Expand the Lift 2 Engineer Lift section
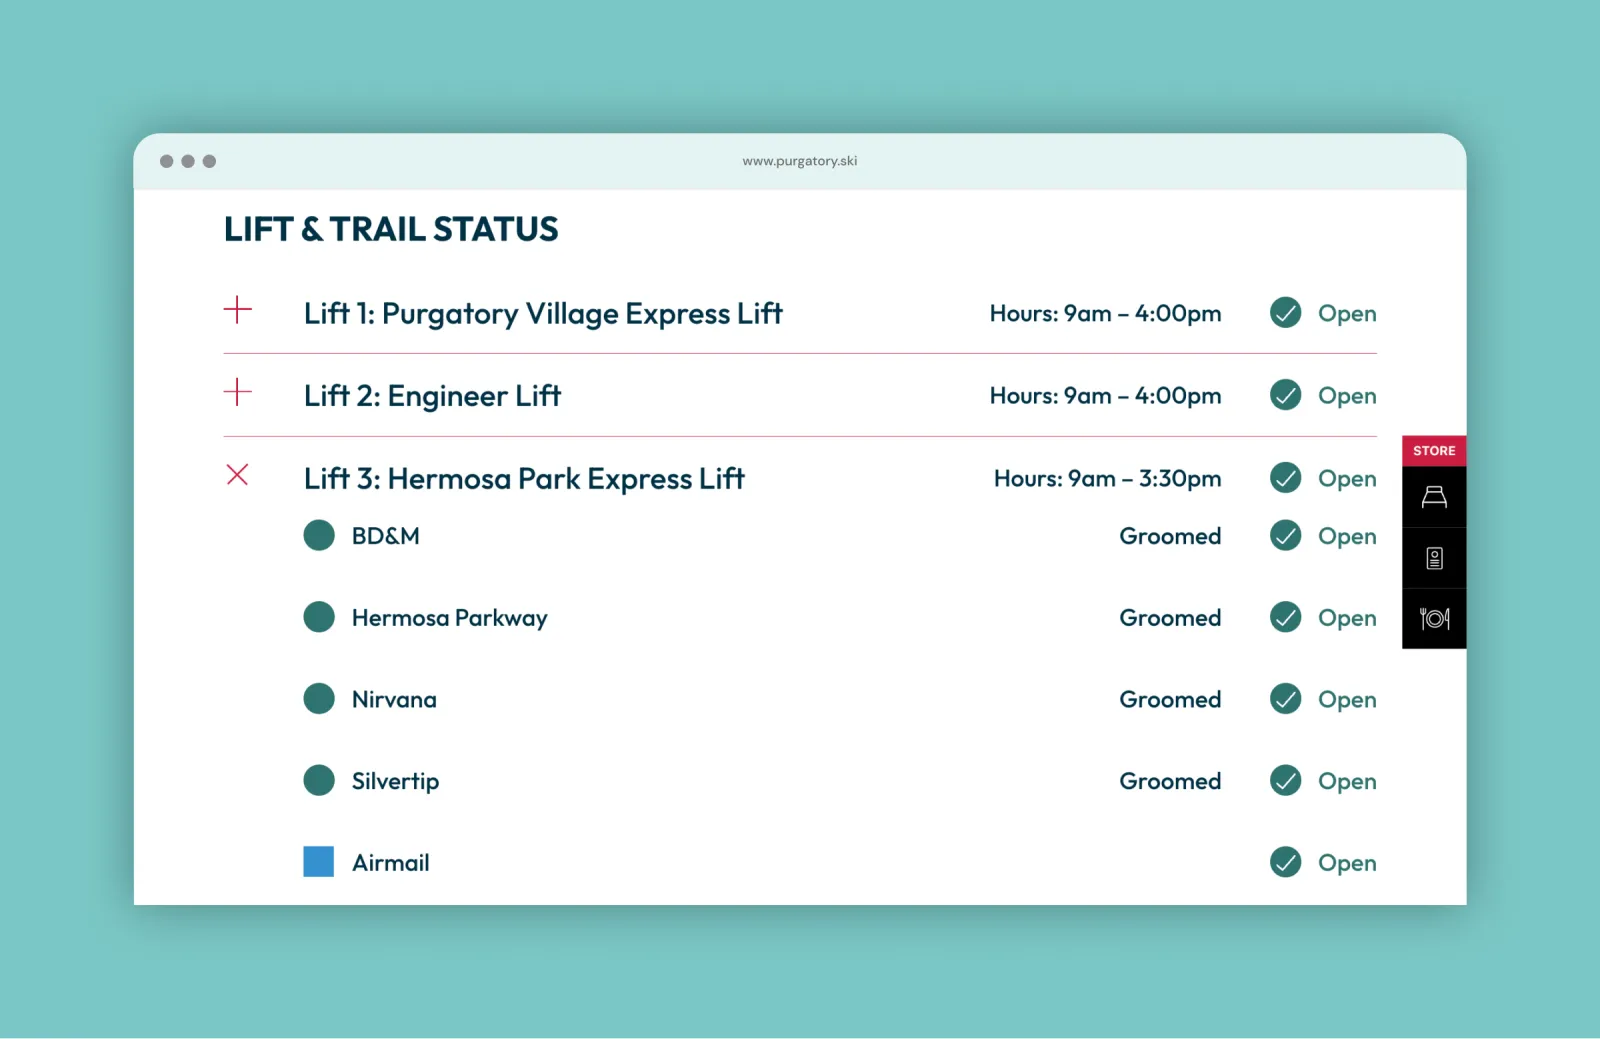 [238, 392]
